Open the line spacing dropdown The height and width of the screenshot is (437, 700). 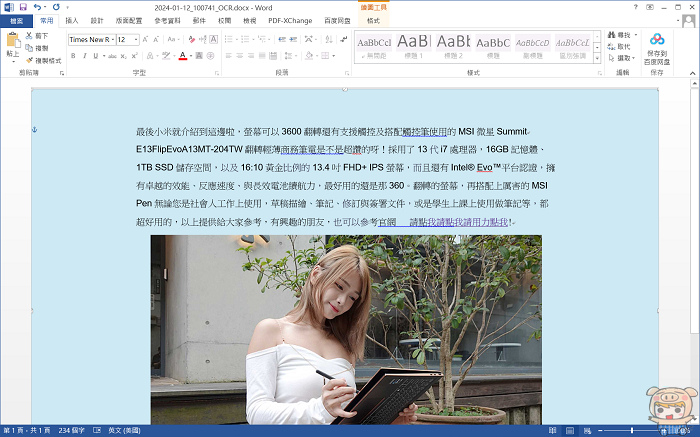(291, 56)
